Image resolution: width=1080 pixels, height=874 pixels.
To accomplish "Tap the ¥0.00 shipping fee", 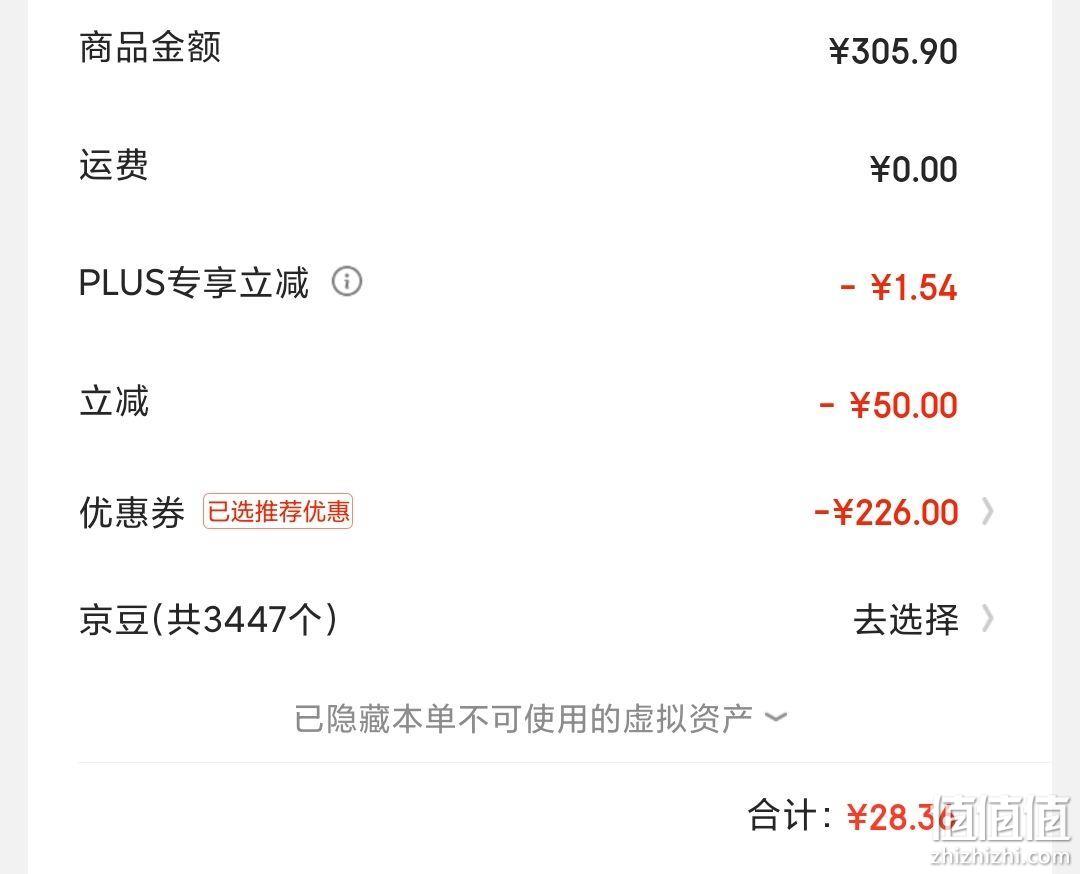I will click(x=914, y=169).
